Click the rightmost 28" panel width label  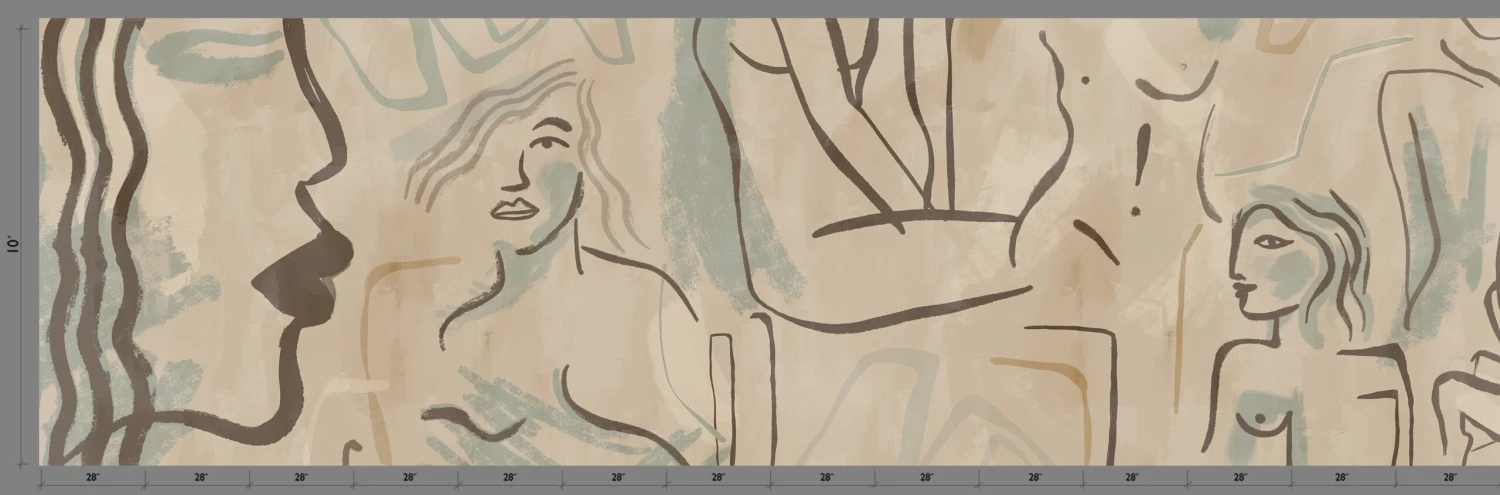1449,478
